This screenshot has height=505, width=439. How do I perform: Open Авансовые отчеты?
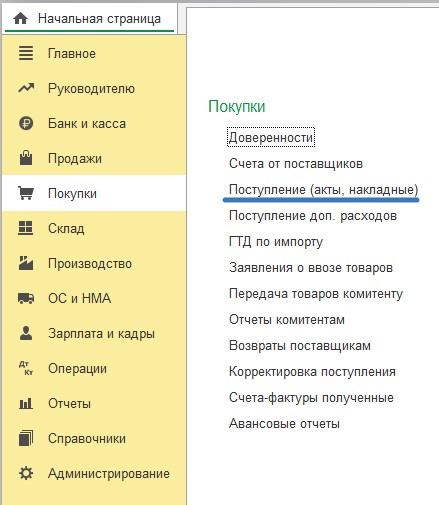point(284,423)
